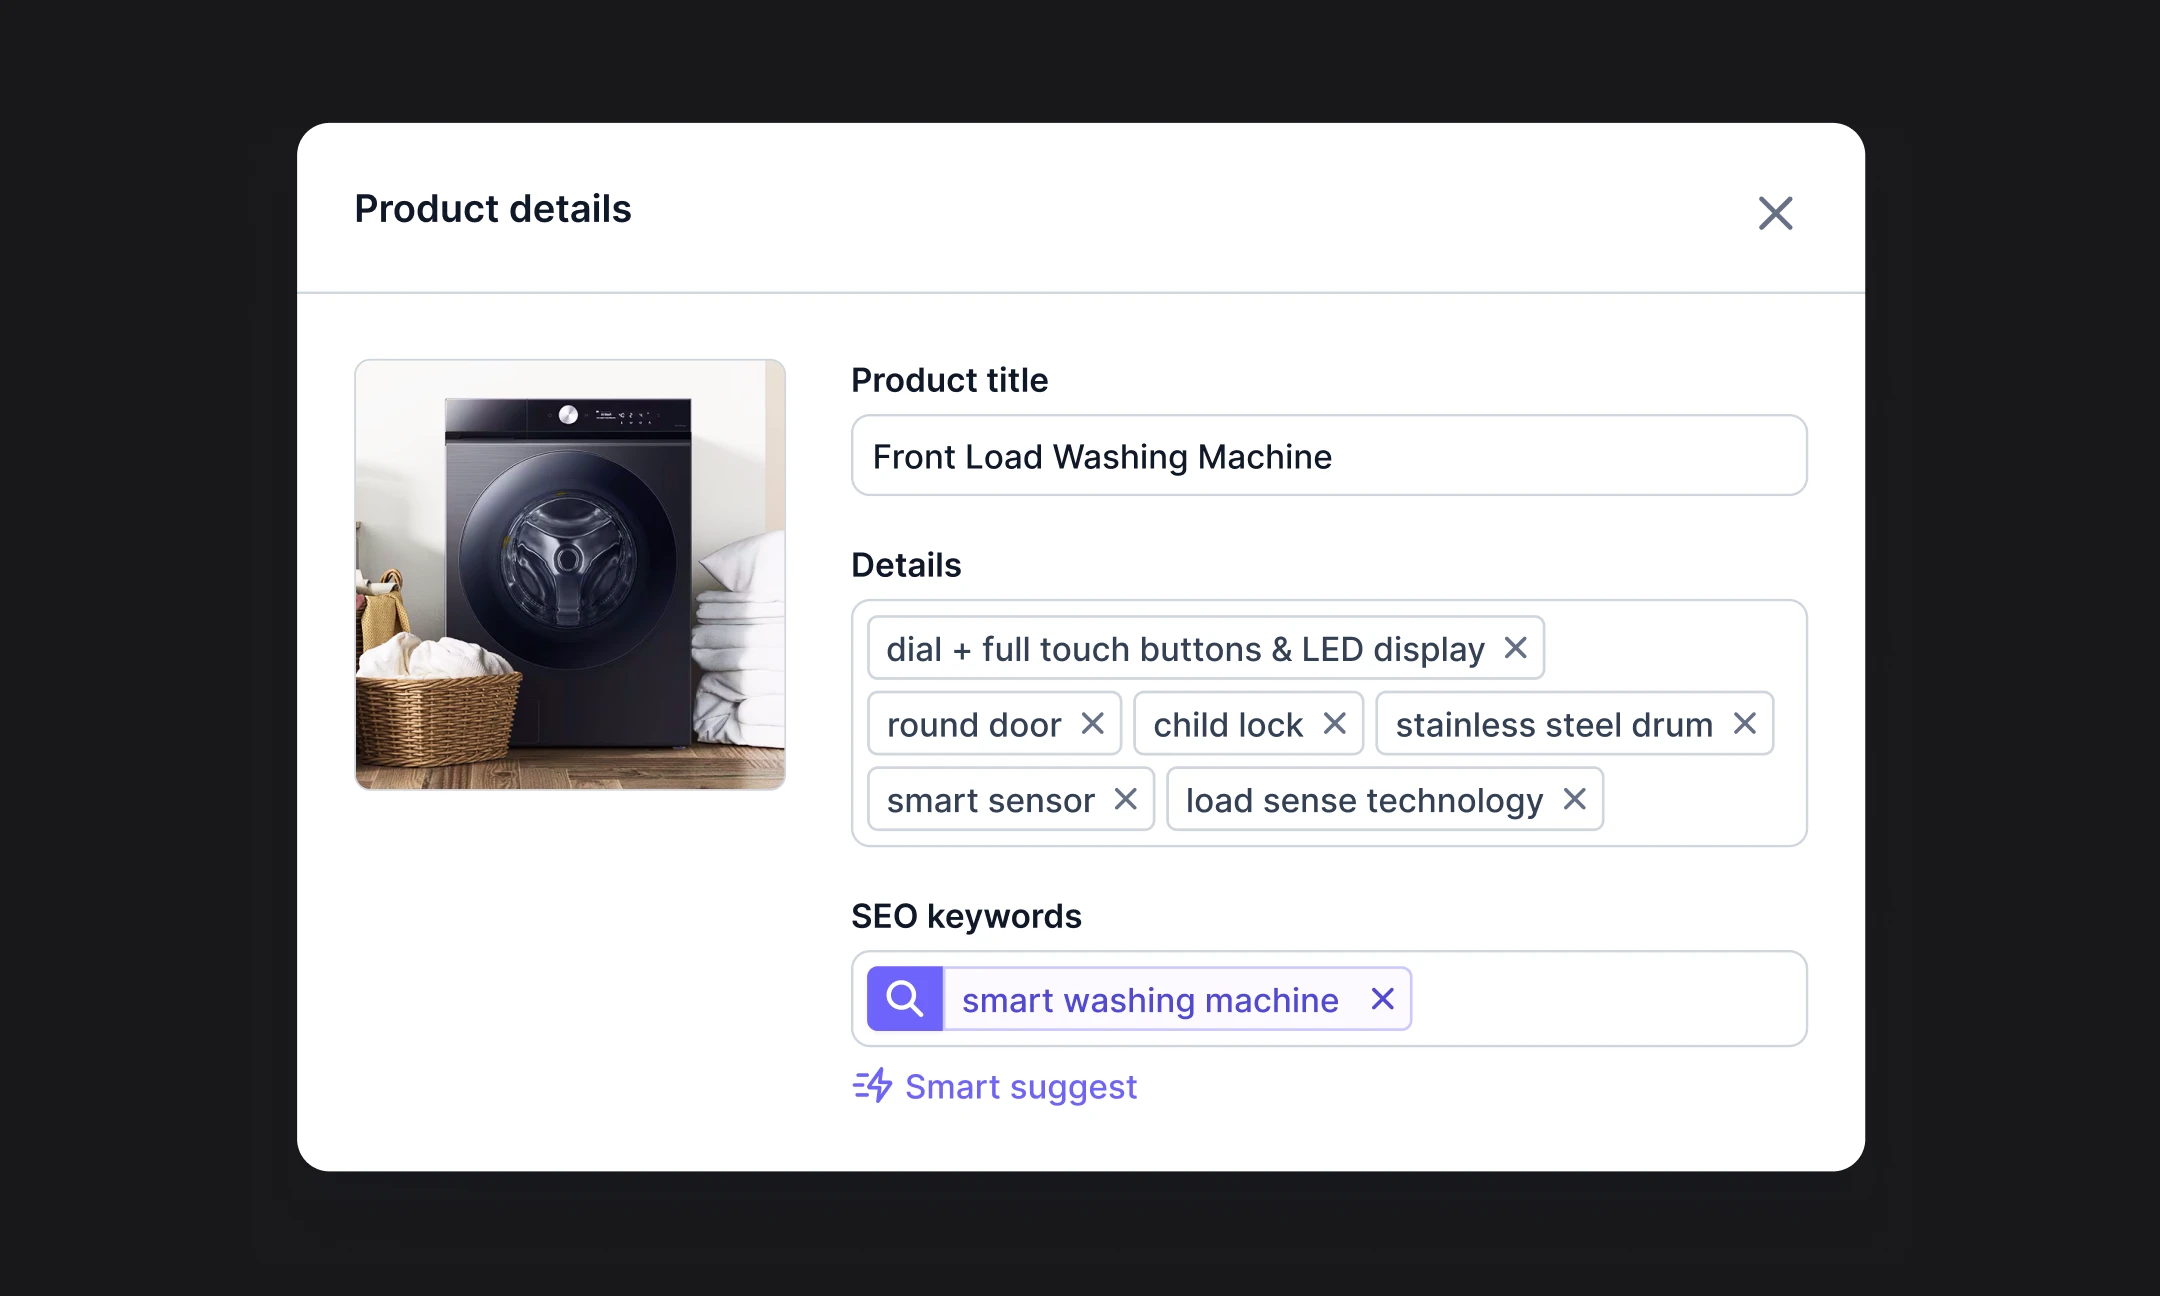Delete the 'child lock' detail tag

coord(1334,723)
